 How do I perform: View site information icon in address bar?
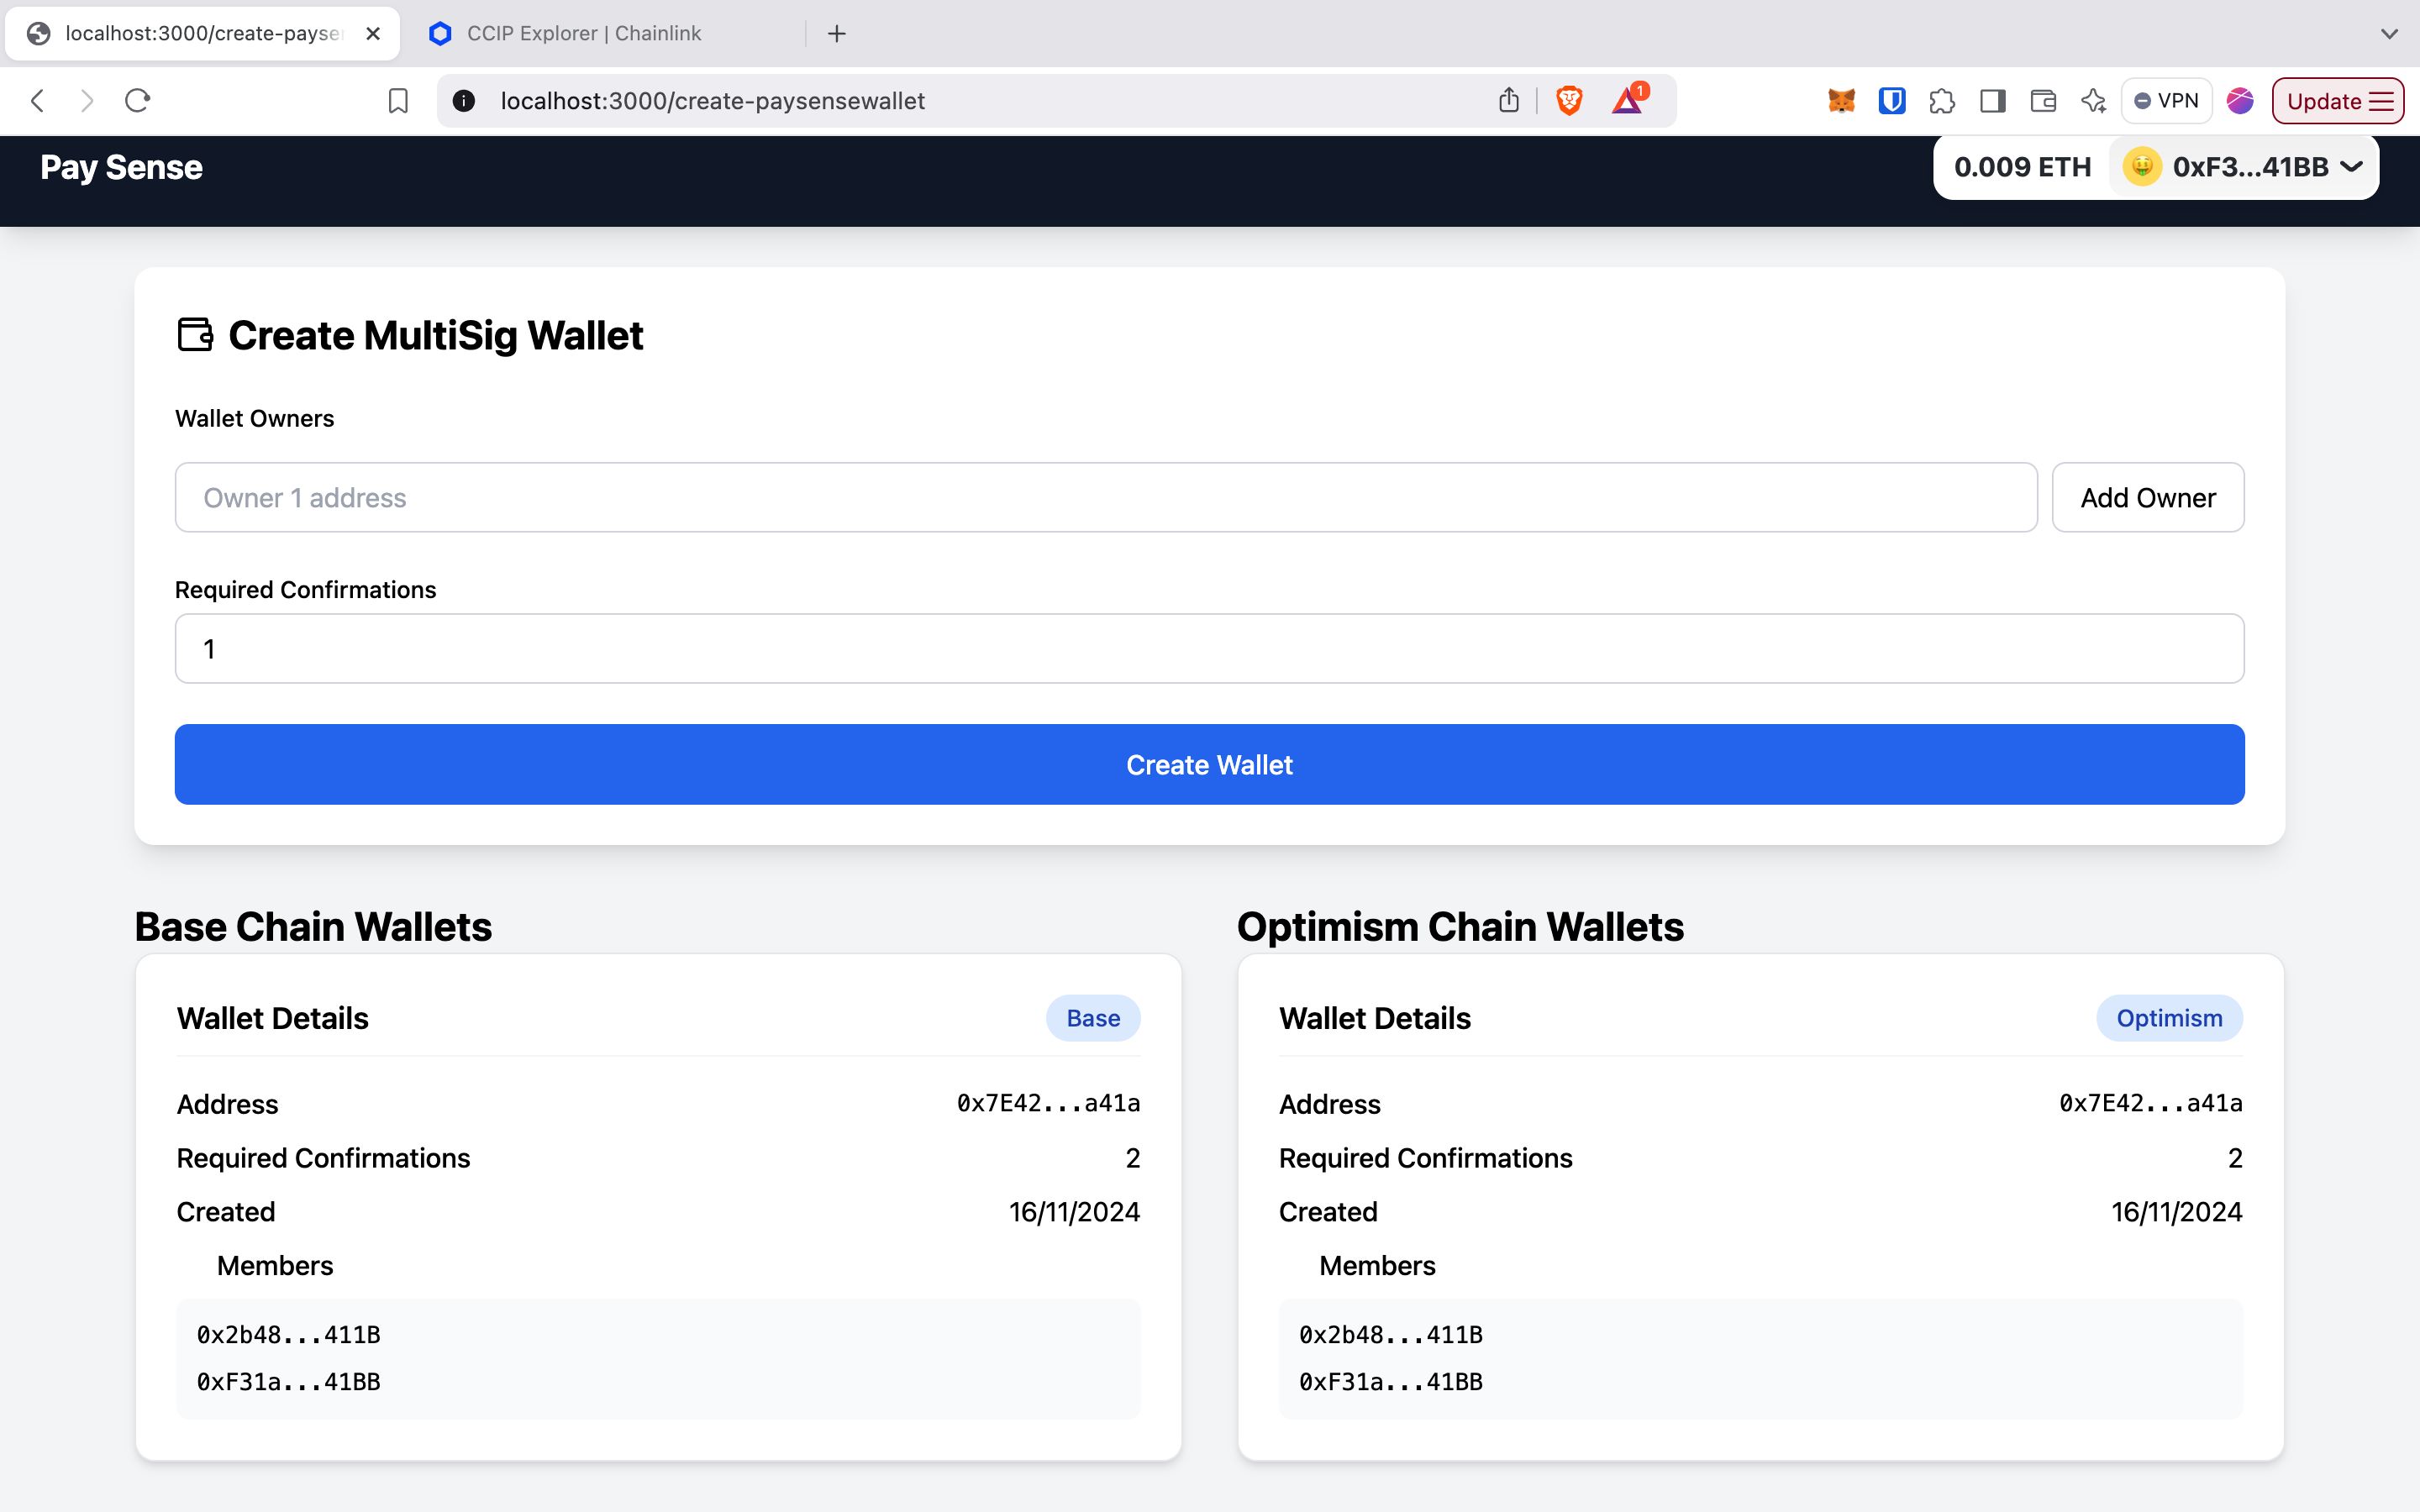pyautogui.click(x=464, y=101)
